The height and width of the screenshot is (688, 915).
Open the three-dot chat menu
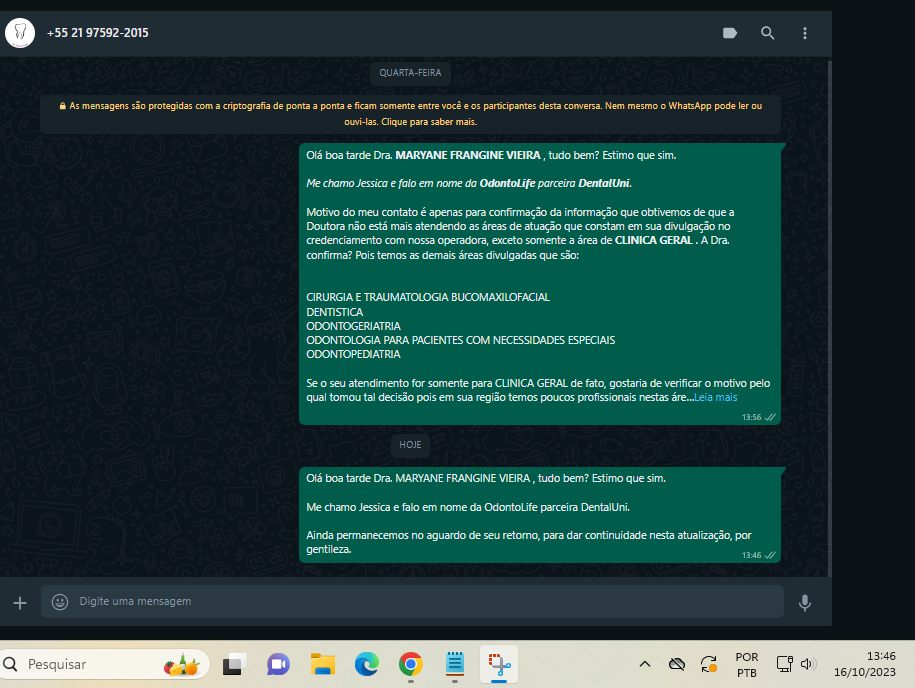point(805,33)
